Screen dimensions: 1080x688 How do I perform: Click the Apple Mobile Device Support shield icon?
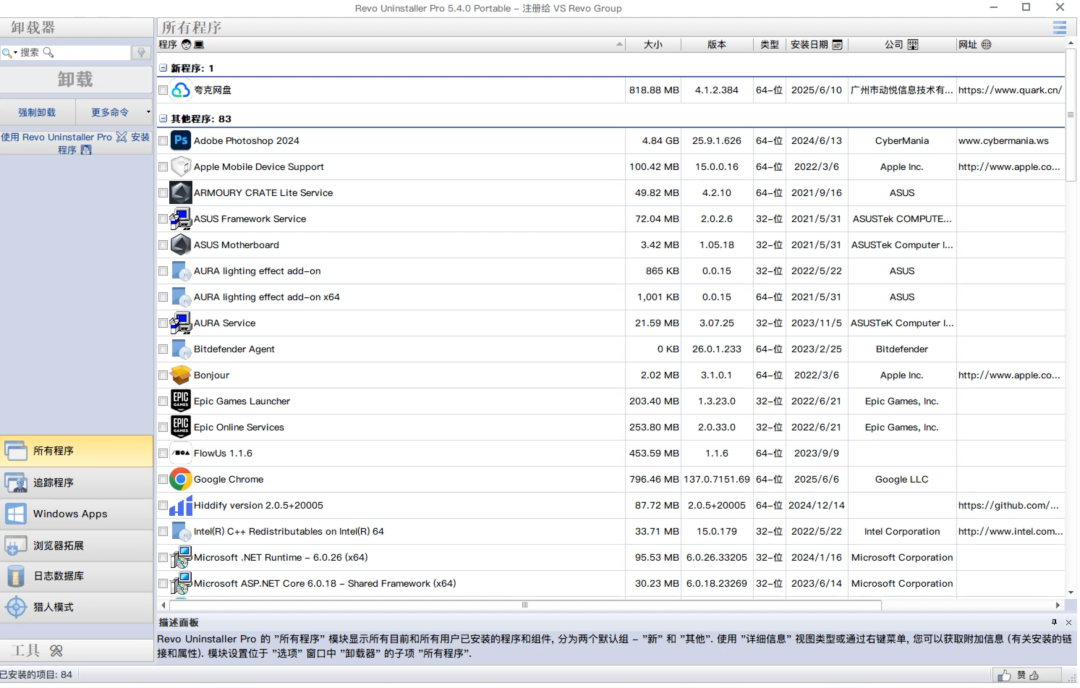[x=180, y=167]
